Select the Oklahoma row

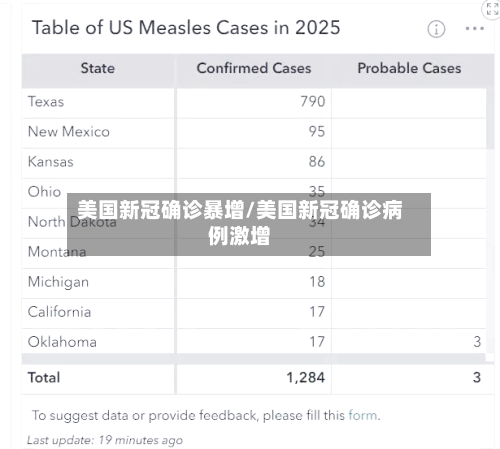(x=254, y=341)
